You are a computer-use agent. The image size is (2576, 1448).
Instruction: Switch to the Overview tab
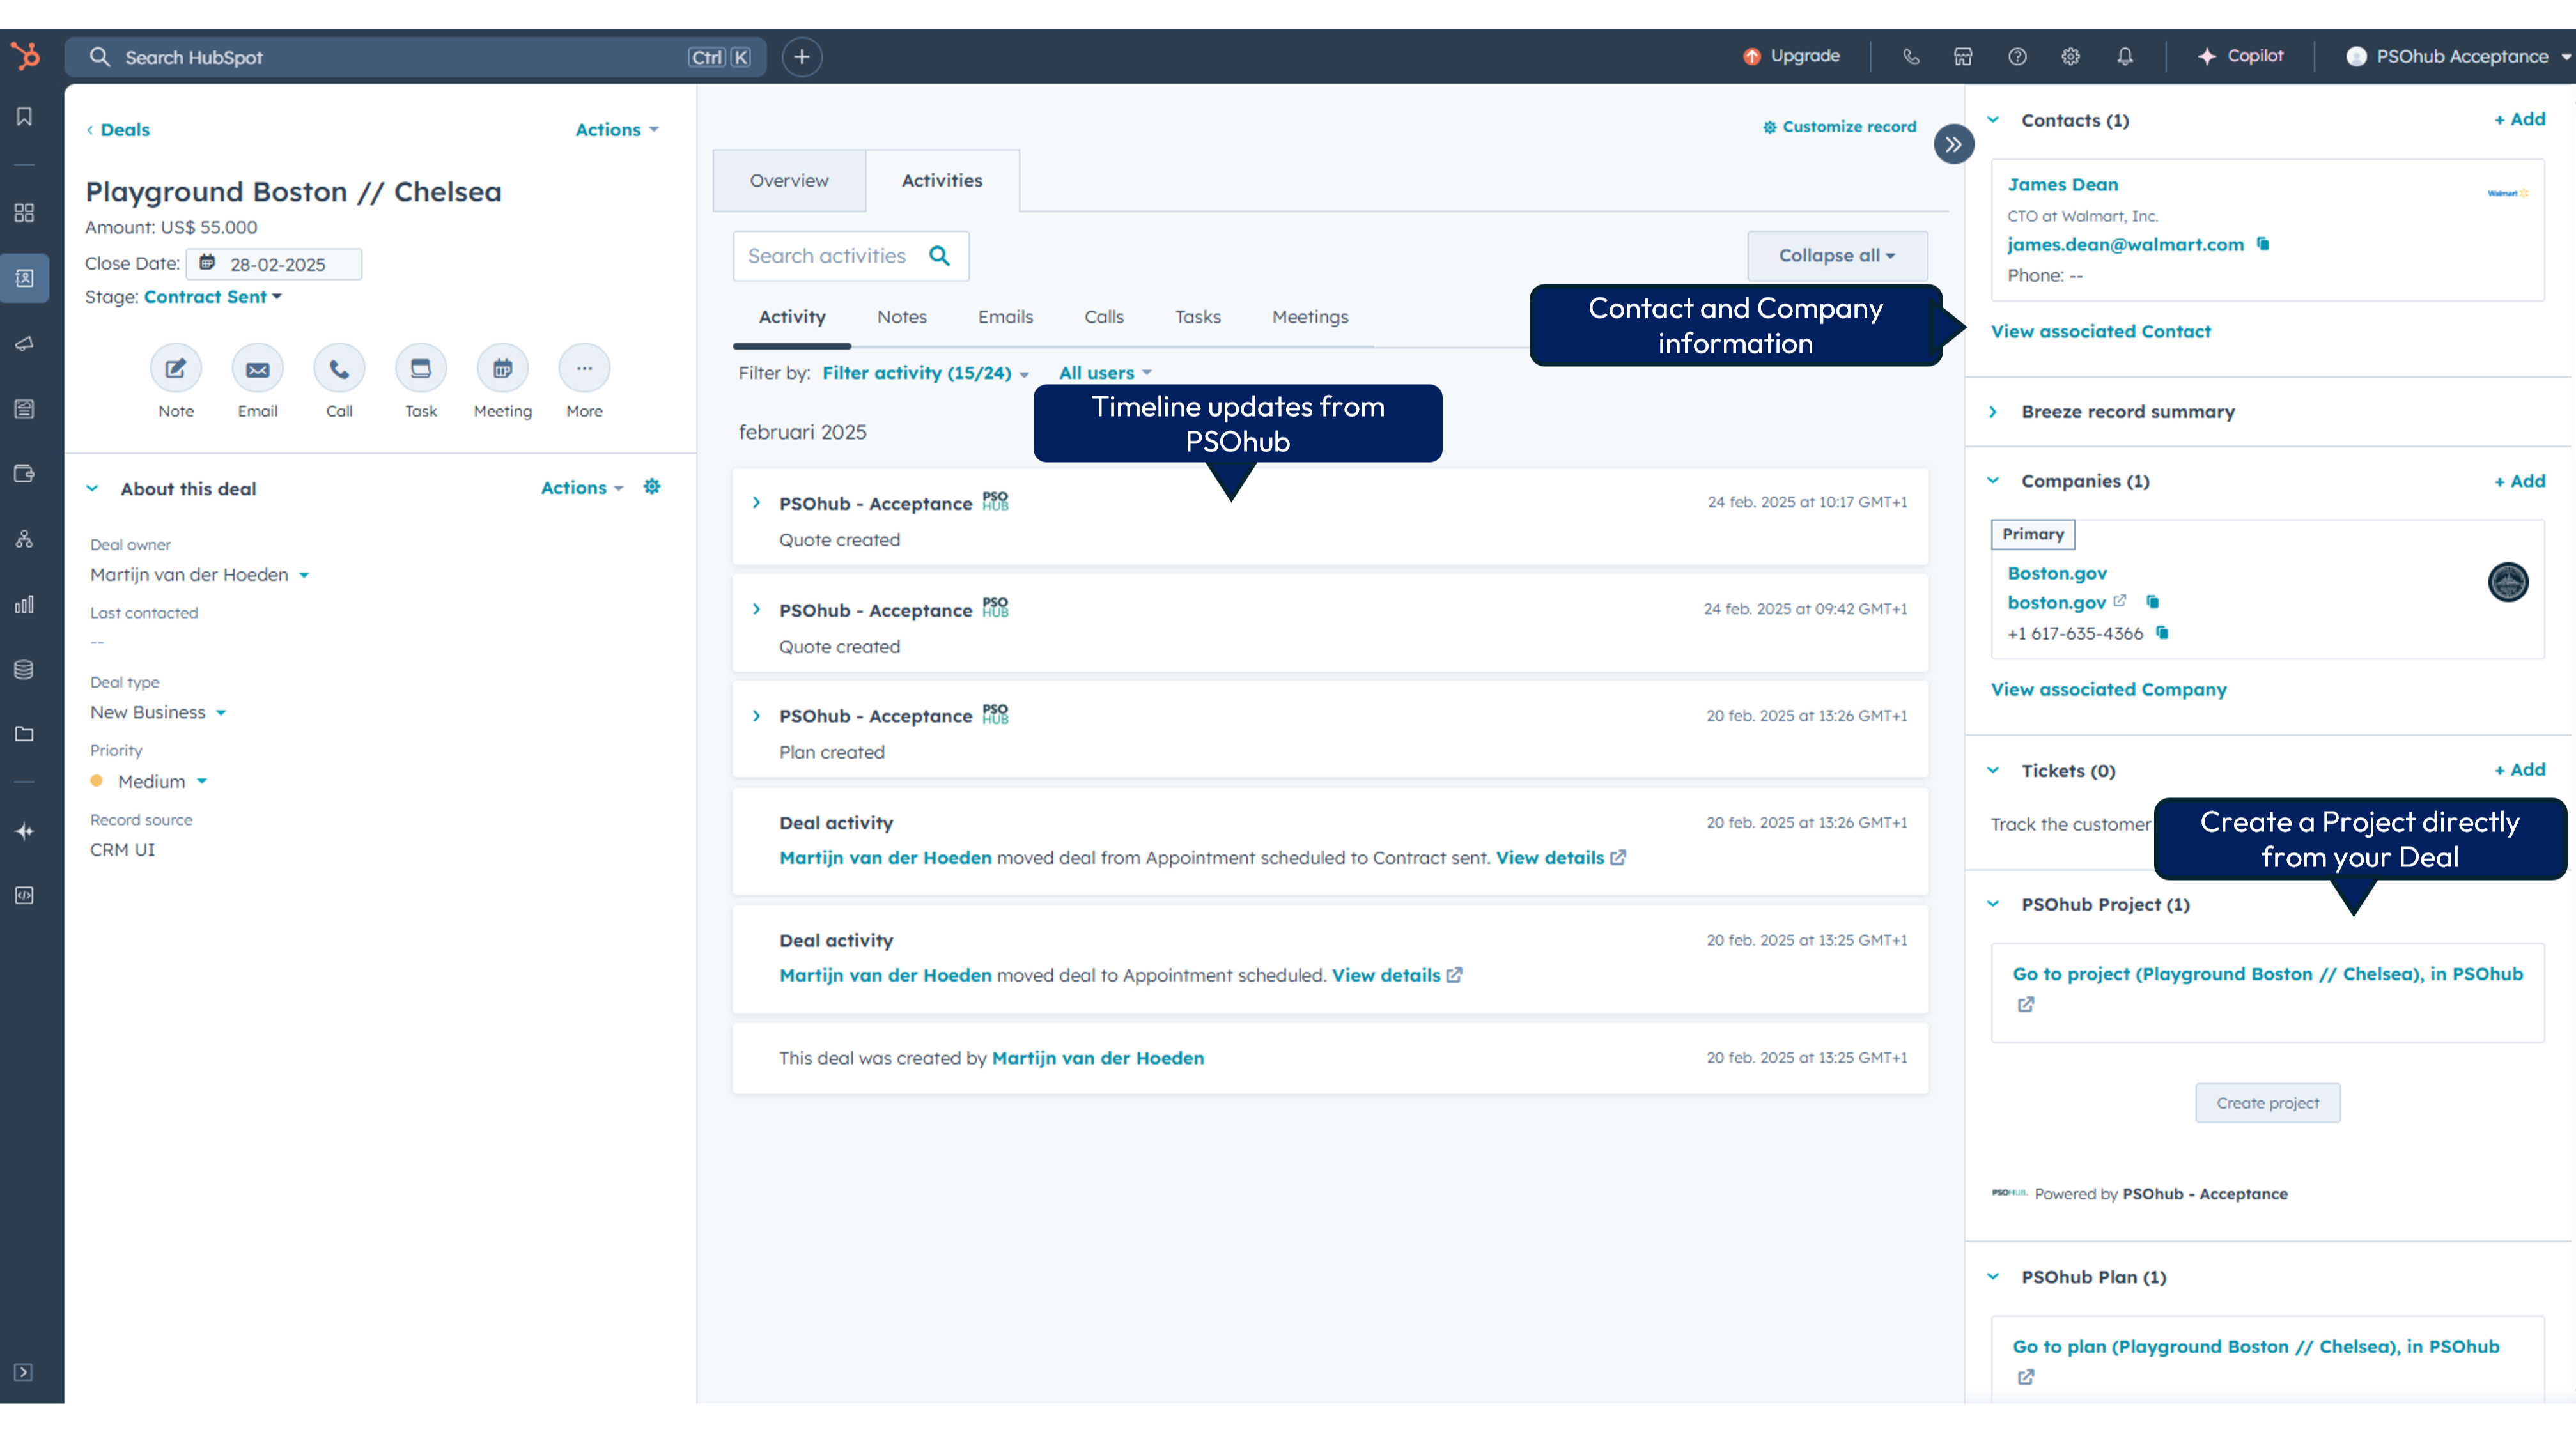789,180
